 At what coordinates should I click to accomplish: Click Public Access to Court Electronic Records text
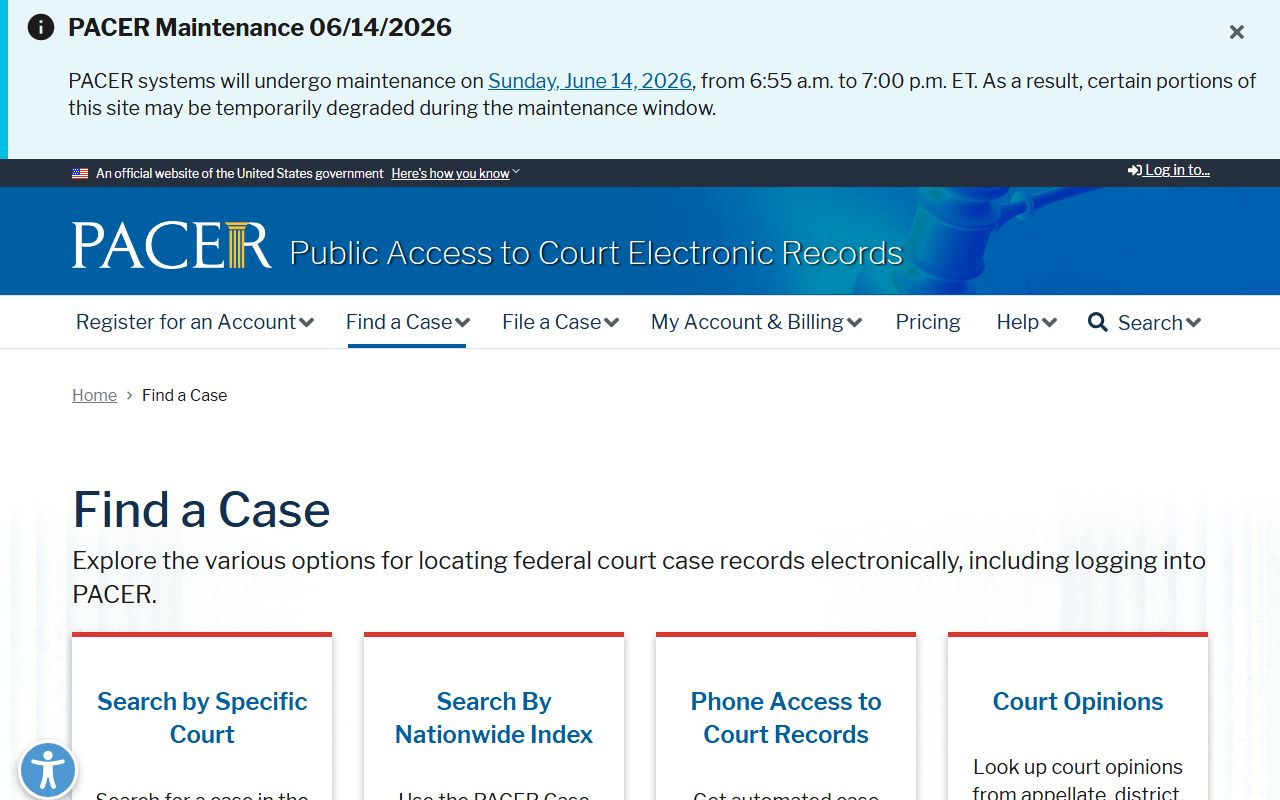(596, 252)
